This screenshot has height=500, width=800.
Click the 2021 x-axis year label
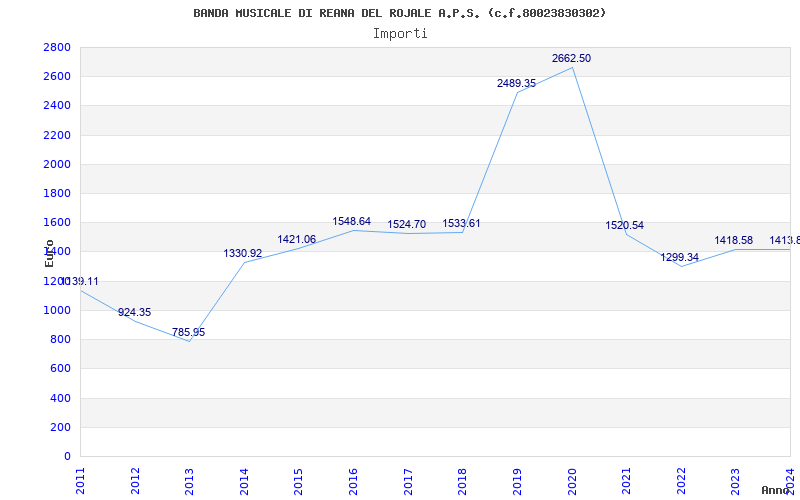pyautogui.click(x=626, y=481)
